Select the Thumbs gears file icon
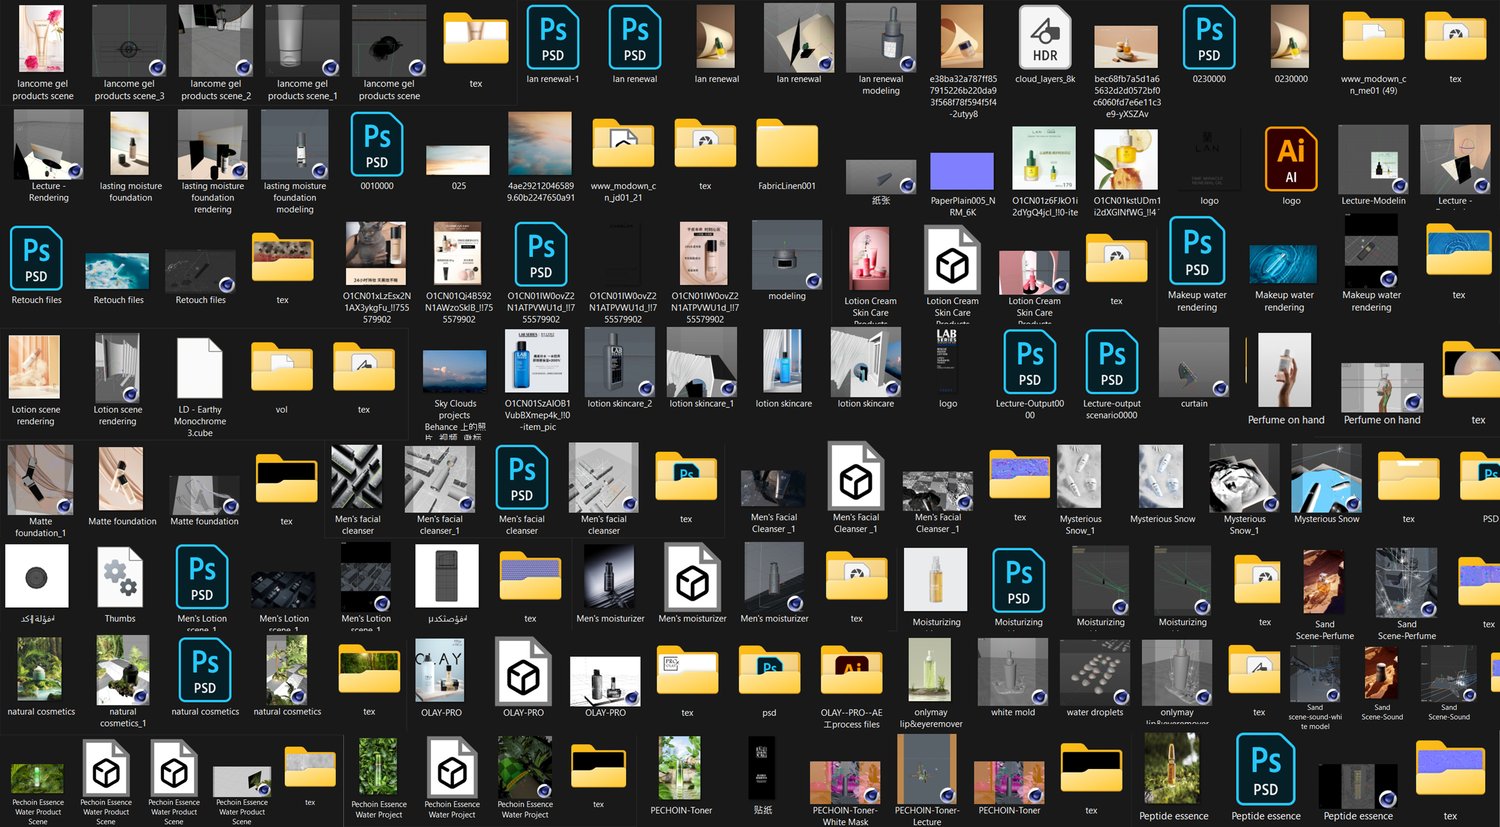This screenshot has width=1500, height=827. 120,576
